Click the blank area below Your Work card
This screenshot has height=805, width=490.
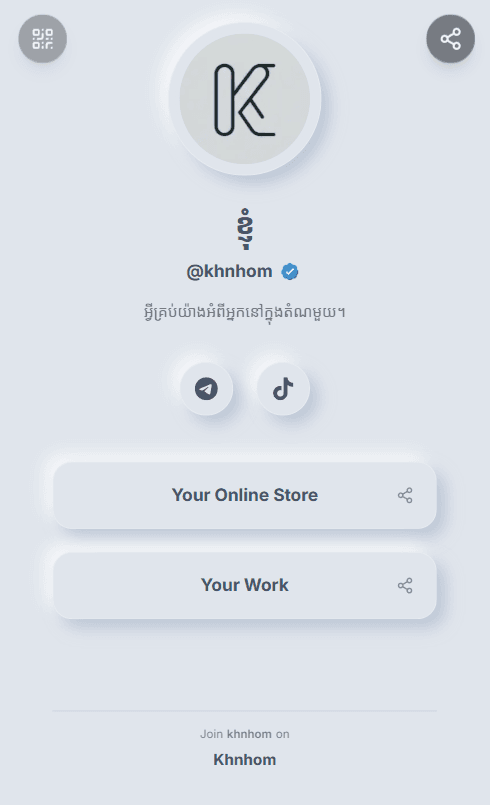pos(245,665)
